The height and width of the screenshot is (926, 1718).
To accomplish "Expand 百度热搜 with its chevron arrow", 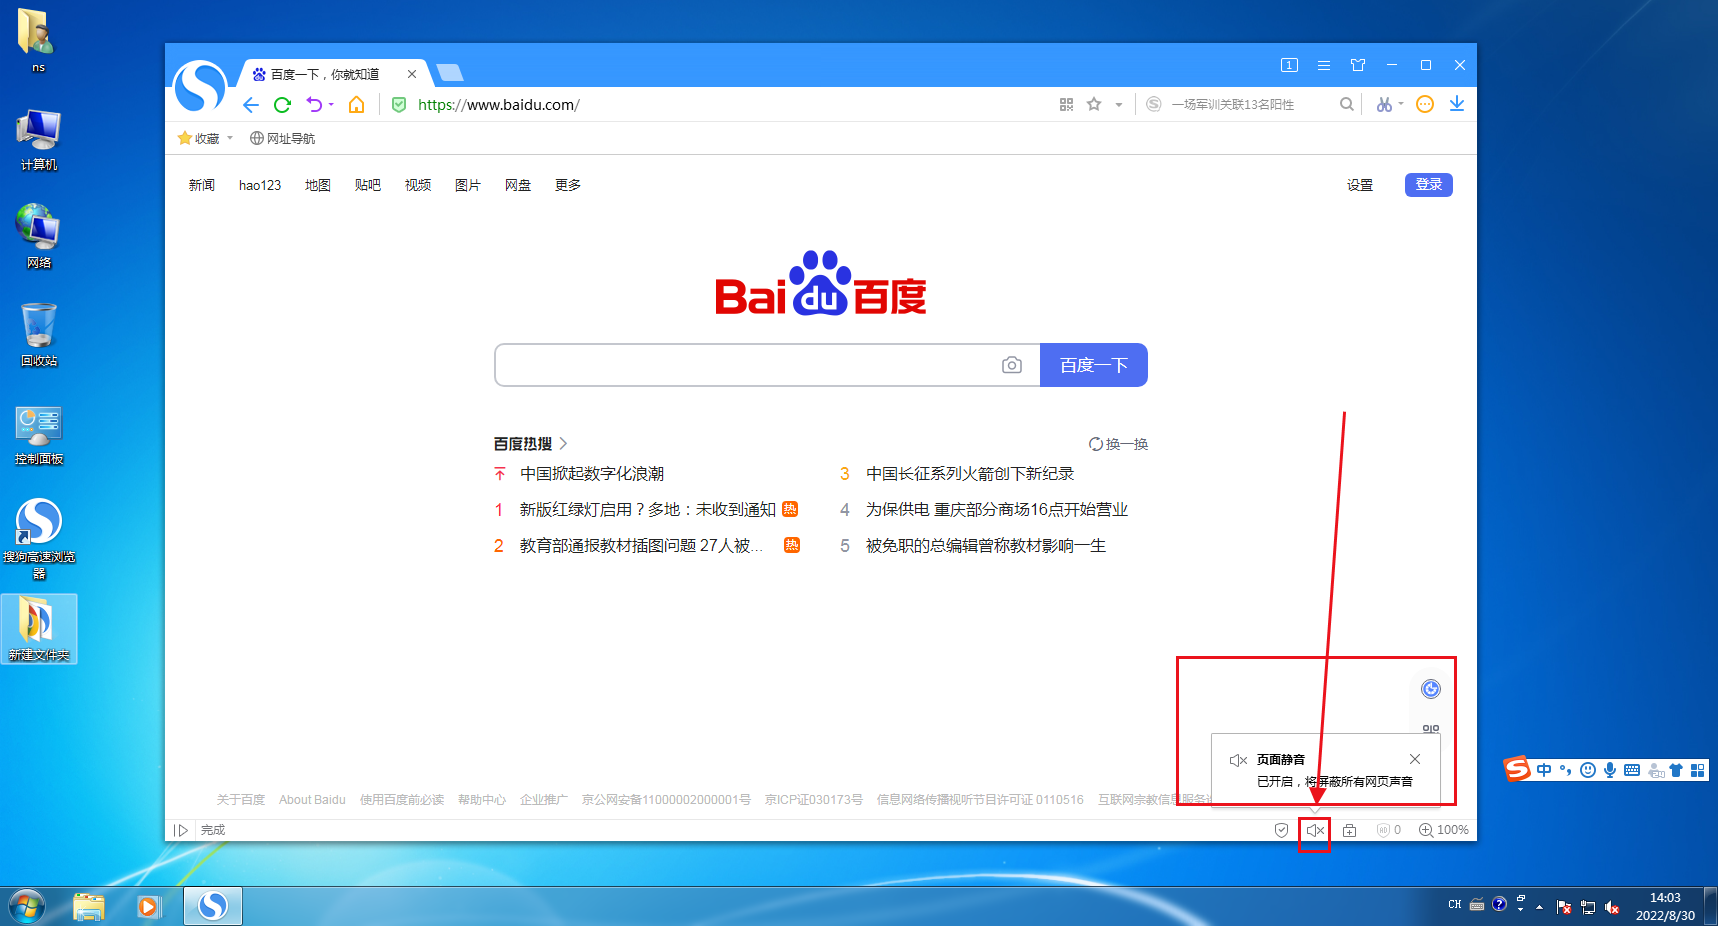I will (563, 443).
